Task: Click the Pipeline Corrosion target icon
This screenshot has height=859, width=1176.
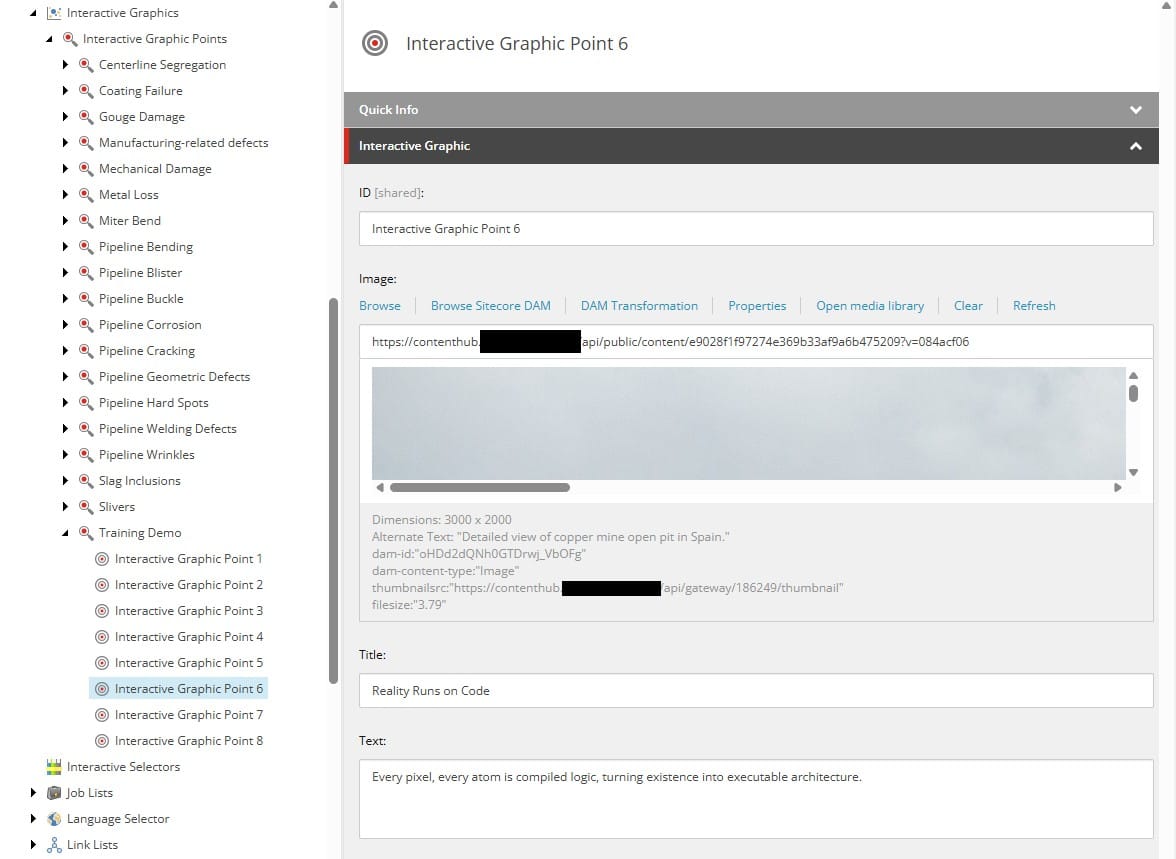Action: pos(86,325)
